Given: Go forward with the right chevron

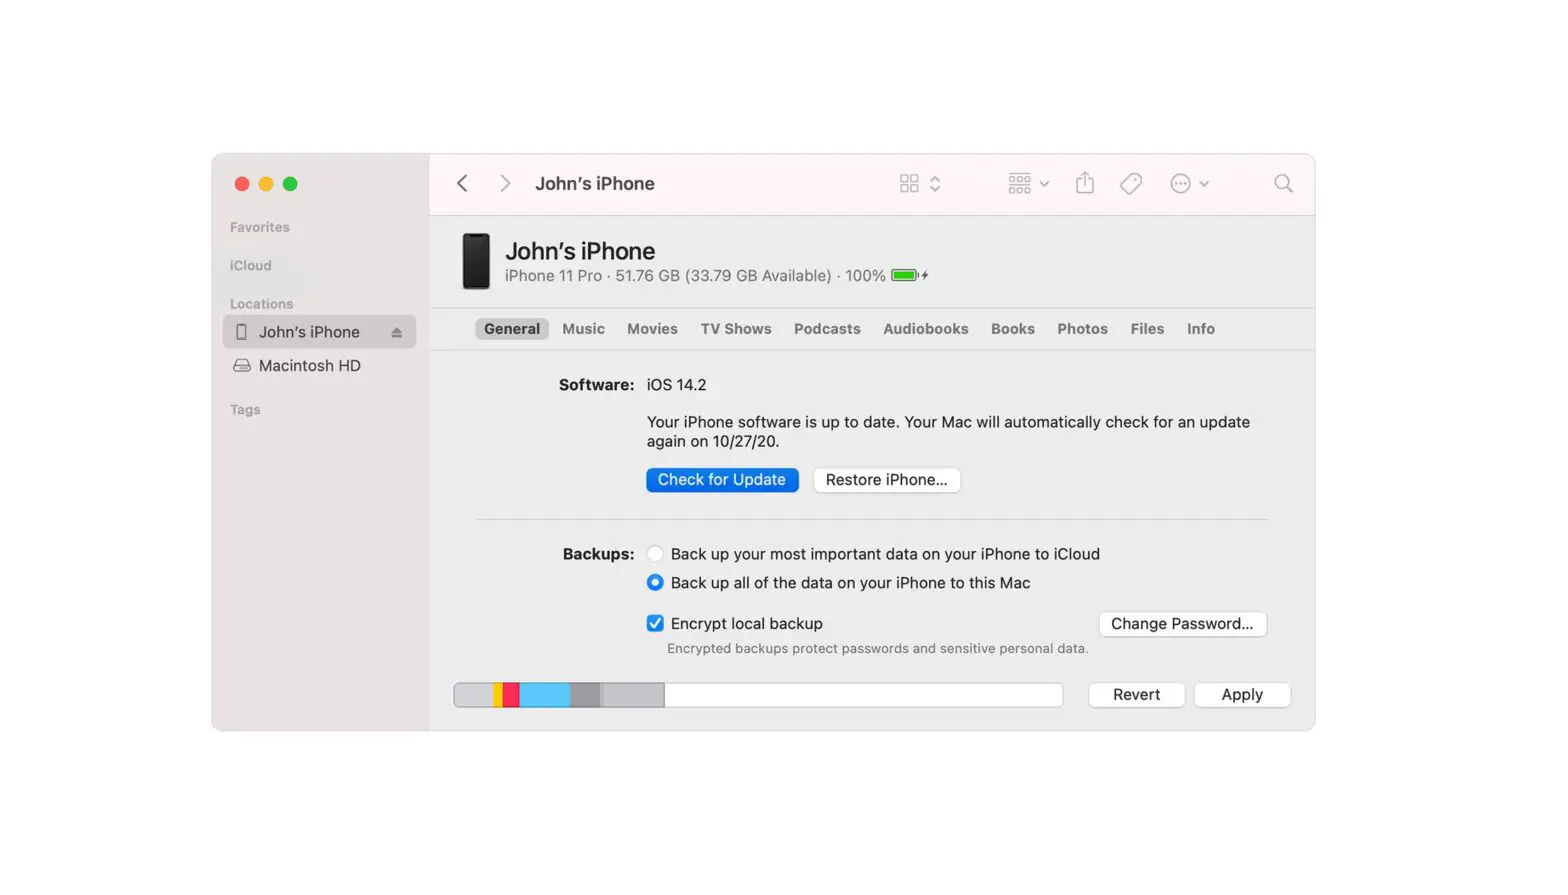Looking at the screenshot, I should (x=505, y=183).
